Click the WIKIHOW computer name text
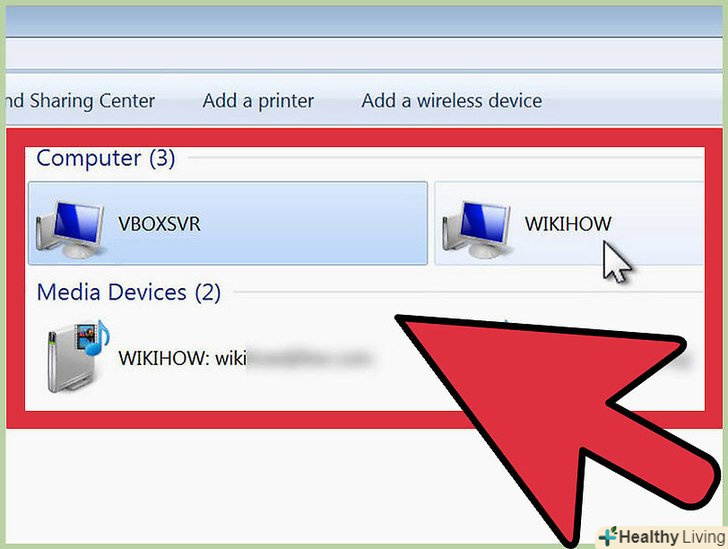 pyautogui.click(x=568, y=224)
